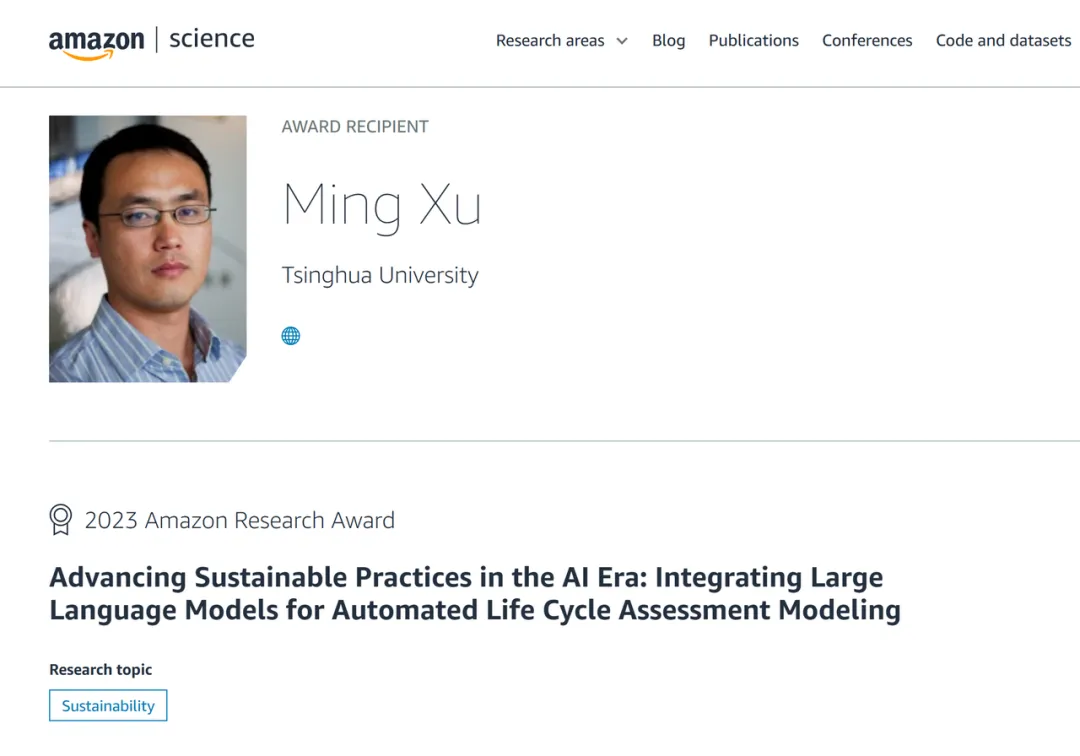Viewport: 1080px width, 756px height.
Task: Click the amazon logo in the header
Action: 96,42
